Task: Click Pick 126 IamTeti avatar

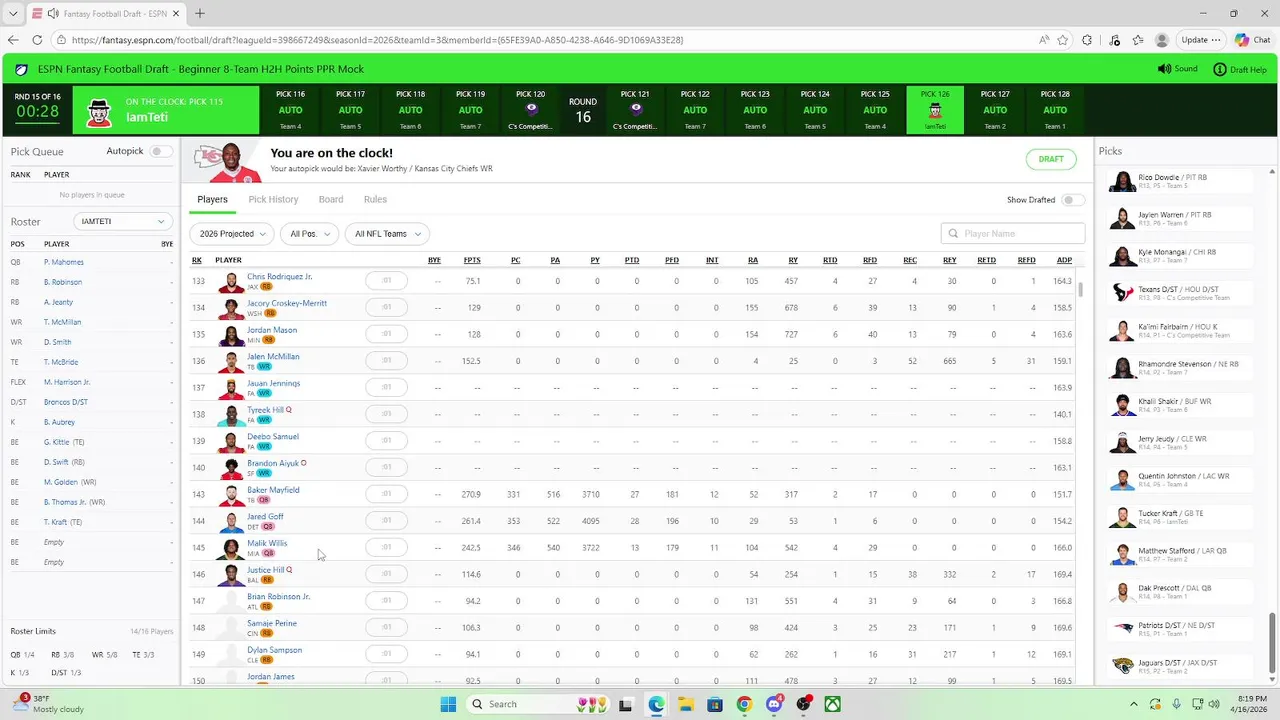Action: coord(935,110)
